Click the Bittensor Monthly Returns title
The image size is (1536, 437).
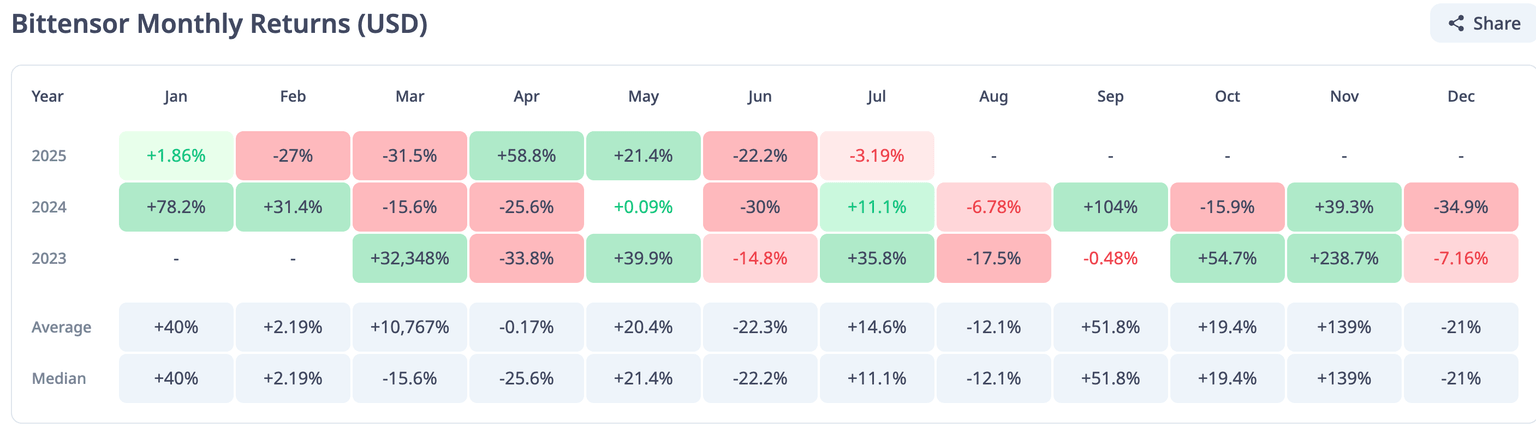coord(219,24)
